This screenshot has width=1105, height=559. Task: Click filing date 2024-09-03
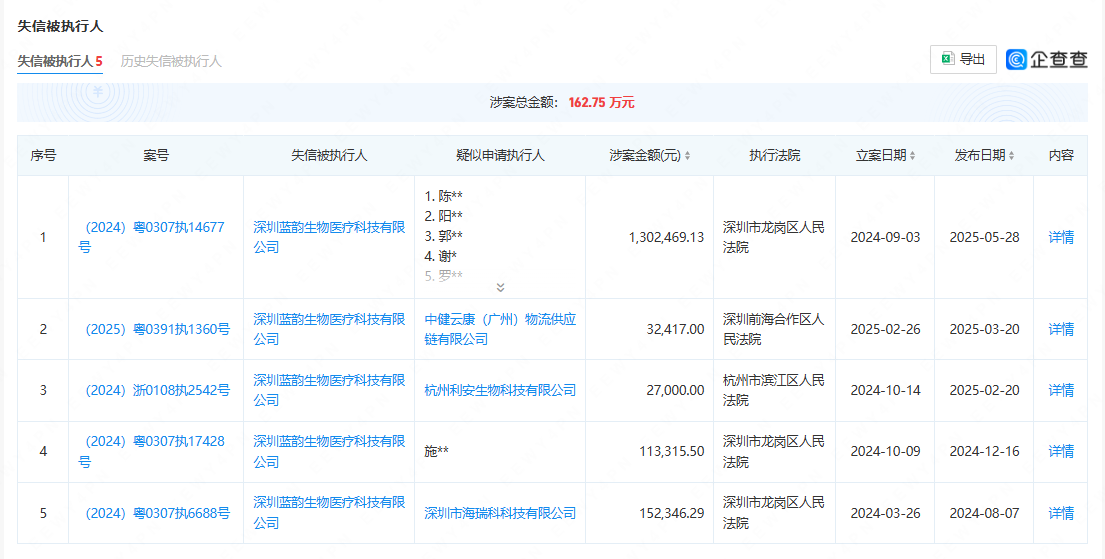pyautogui.click(x=885, y=238)
